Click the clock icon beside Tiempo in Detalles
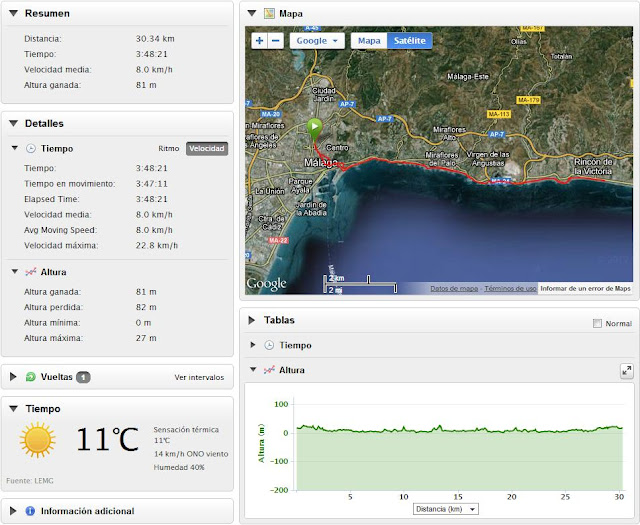This screenshot has width=640, height=525. [x=31, y=149]
